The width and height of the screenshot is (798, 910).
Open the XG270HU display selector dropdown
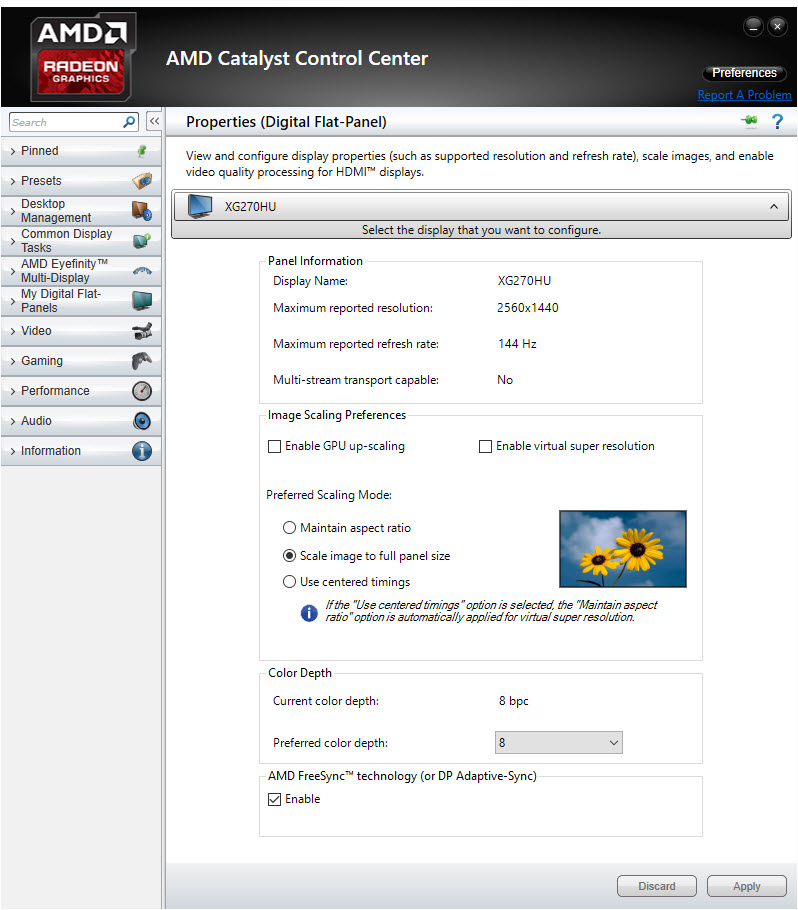click(481, 207)
